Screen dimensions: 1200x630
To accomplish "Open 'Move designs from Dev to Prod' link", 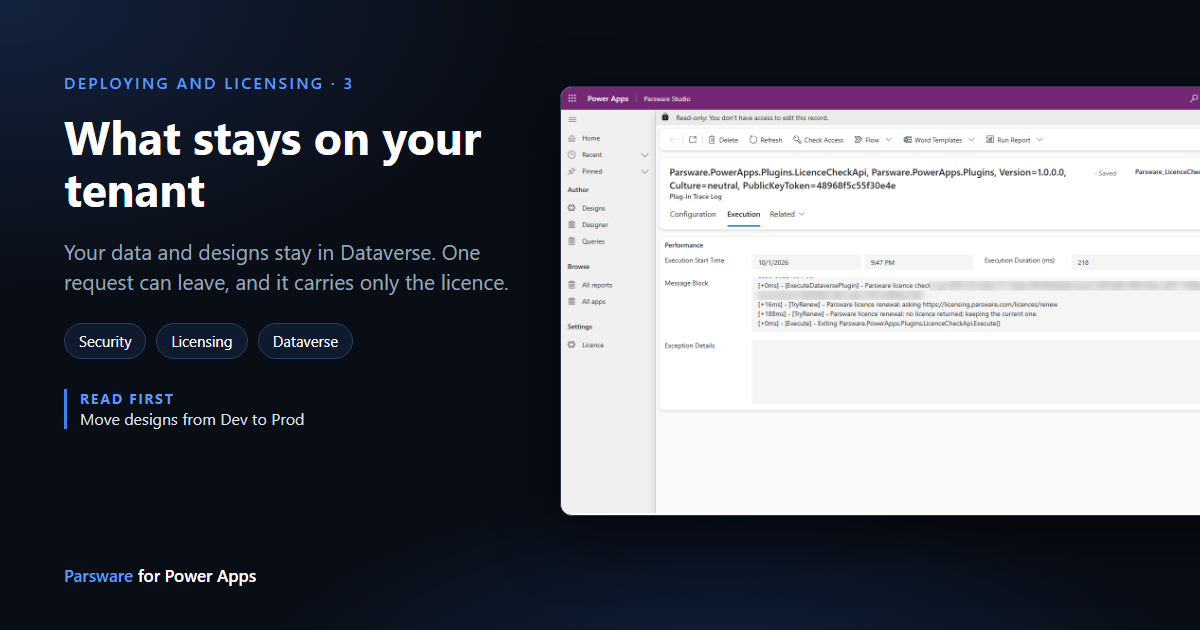I will click(x=192, y=420).
